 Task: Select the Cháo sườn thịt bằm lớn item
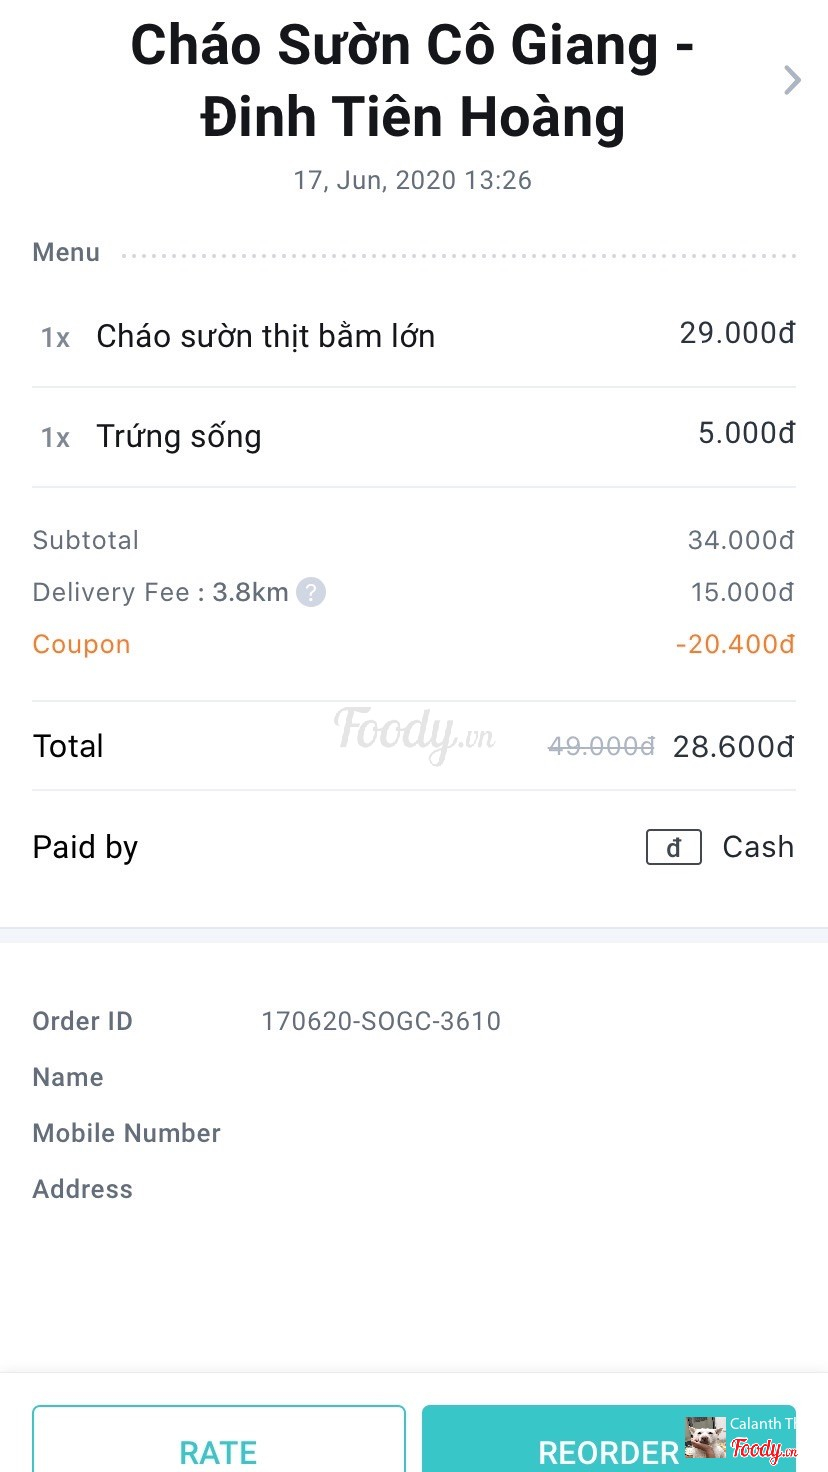point(265,336)
